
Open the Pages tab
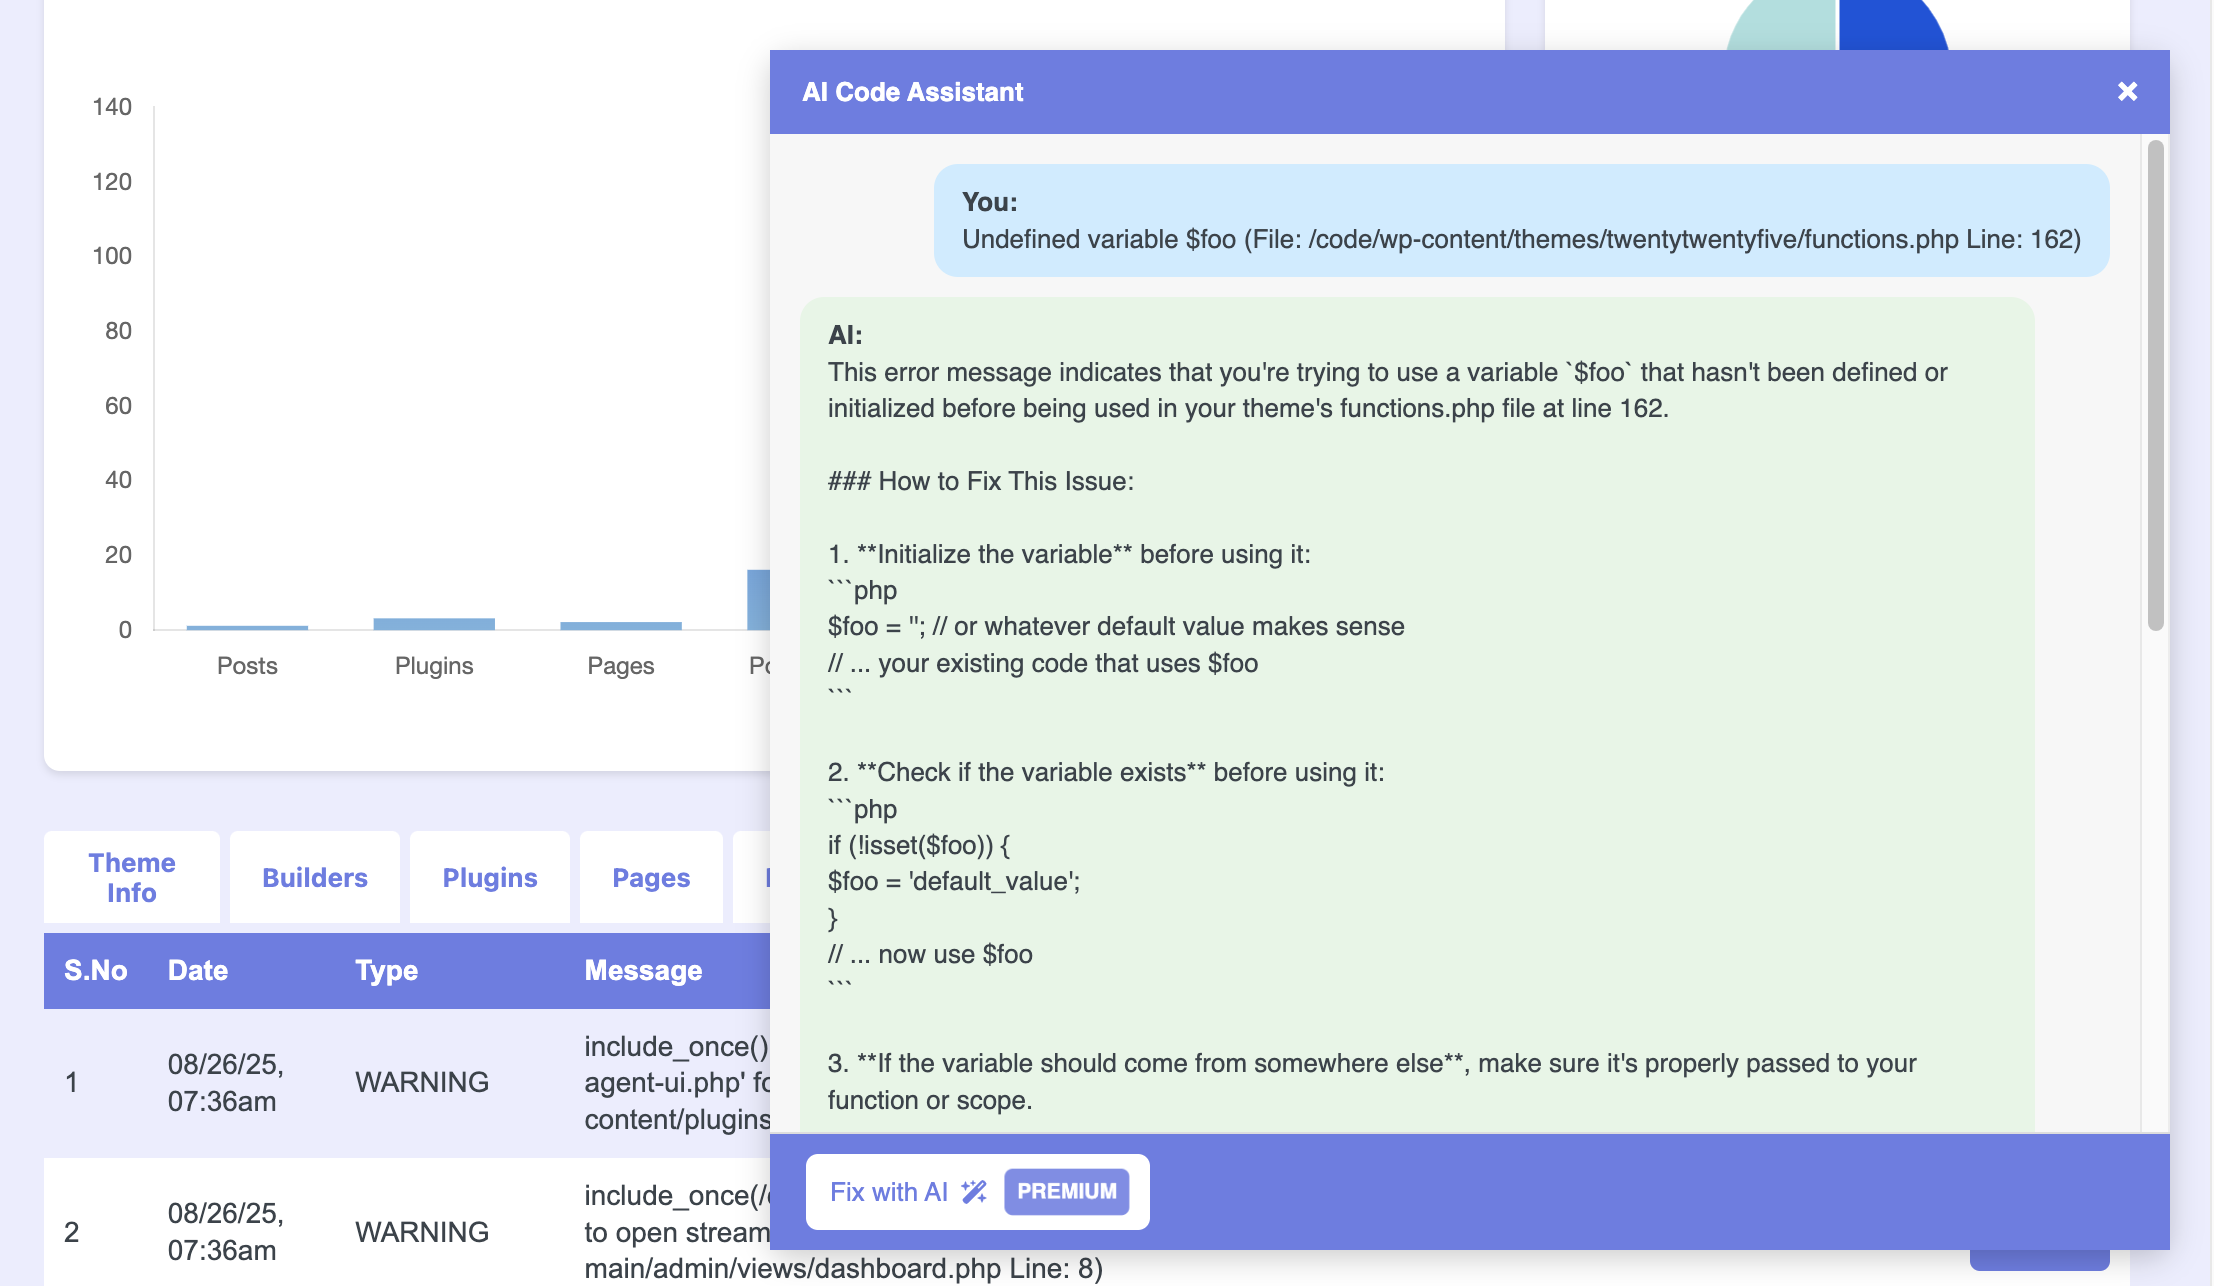[651, 877]
